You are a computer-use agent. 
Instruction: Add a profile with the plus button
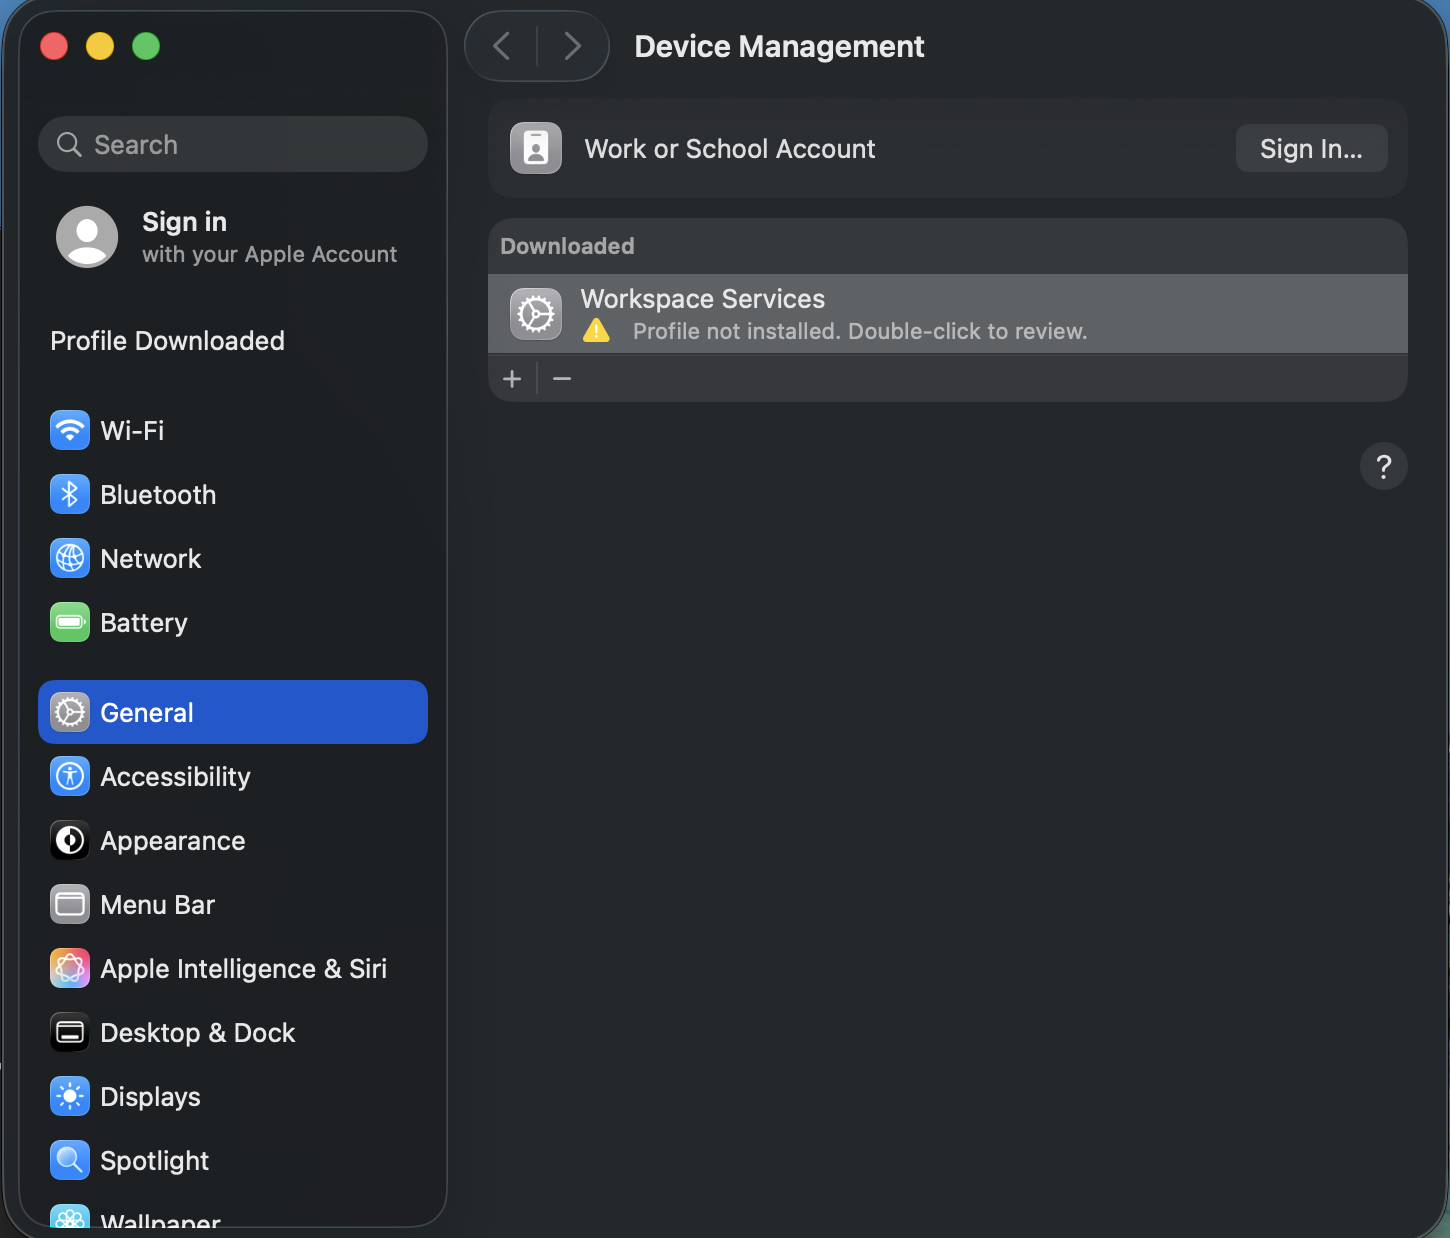click(512, 378)
